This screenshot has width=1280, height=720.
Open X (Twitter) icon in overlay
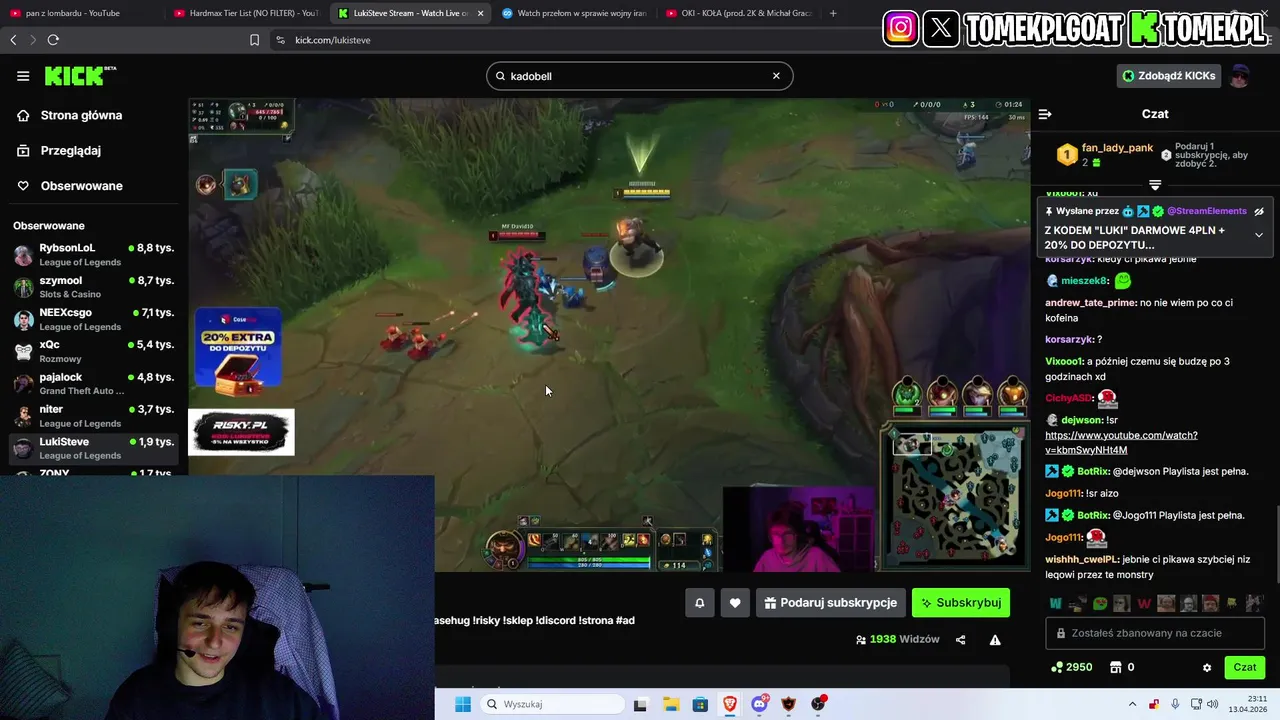[x=941, y=28]
